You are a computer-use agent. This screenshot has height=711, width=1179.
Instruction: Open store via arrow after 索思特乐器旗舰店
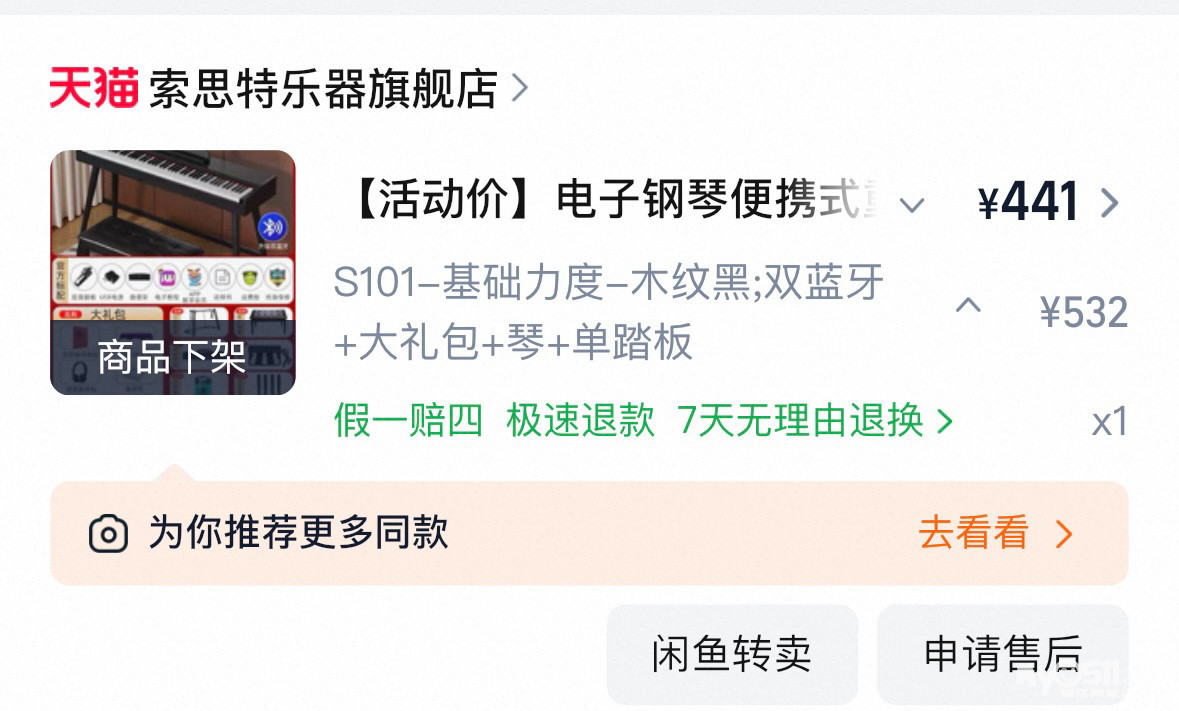click(520, 88)
